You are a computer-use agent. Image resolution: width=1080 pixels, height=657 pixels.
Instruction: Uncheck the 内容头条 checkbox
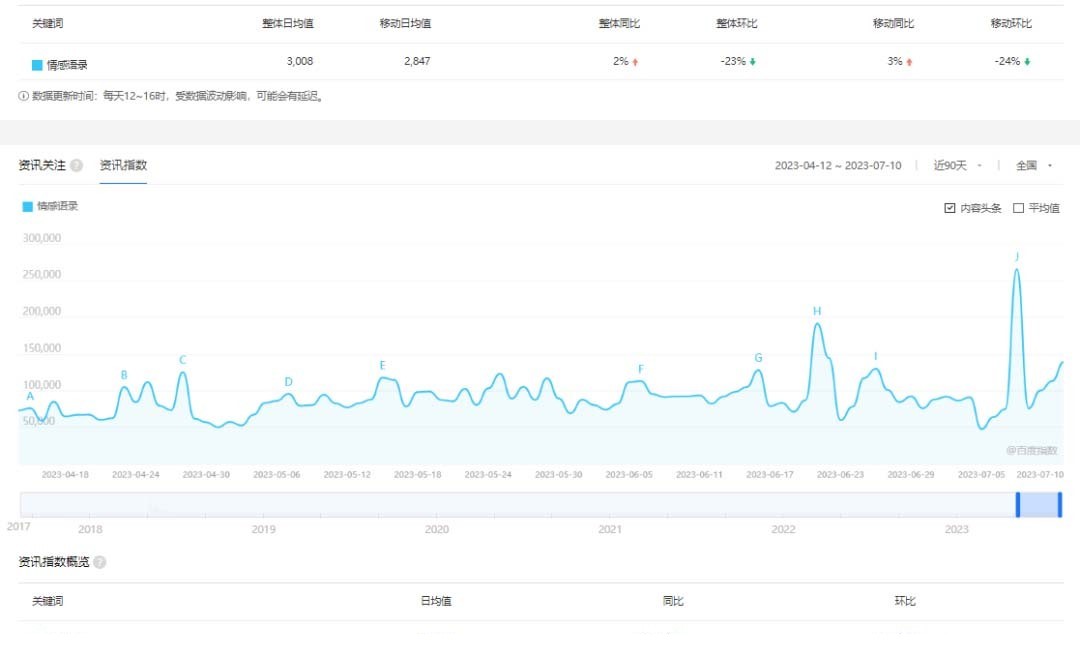tap(950, 208)
